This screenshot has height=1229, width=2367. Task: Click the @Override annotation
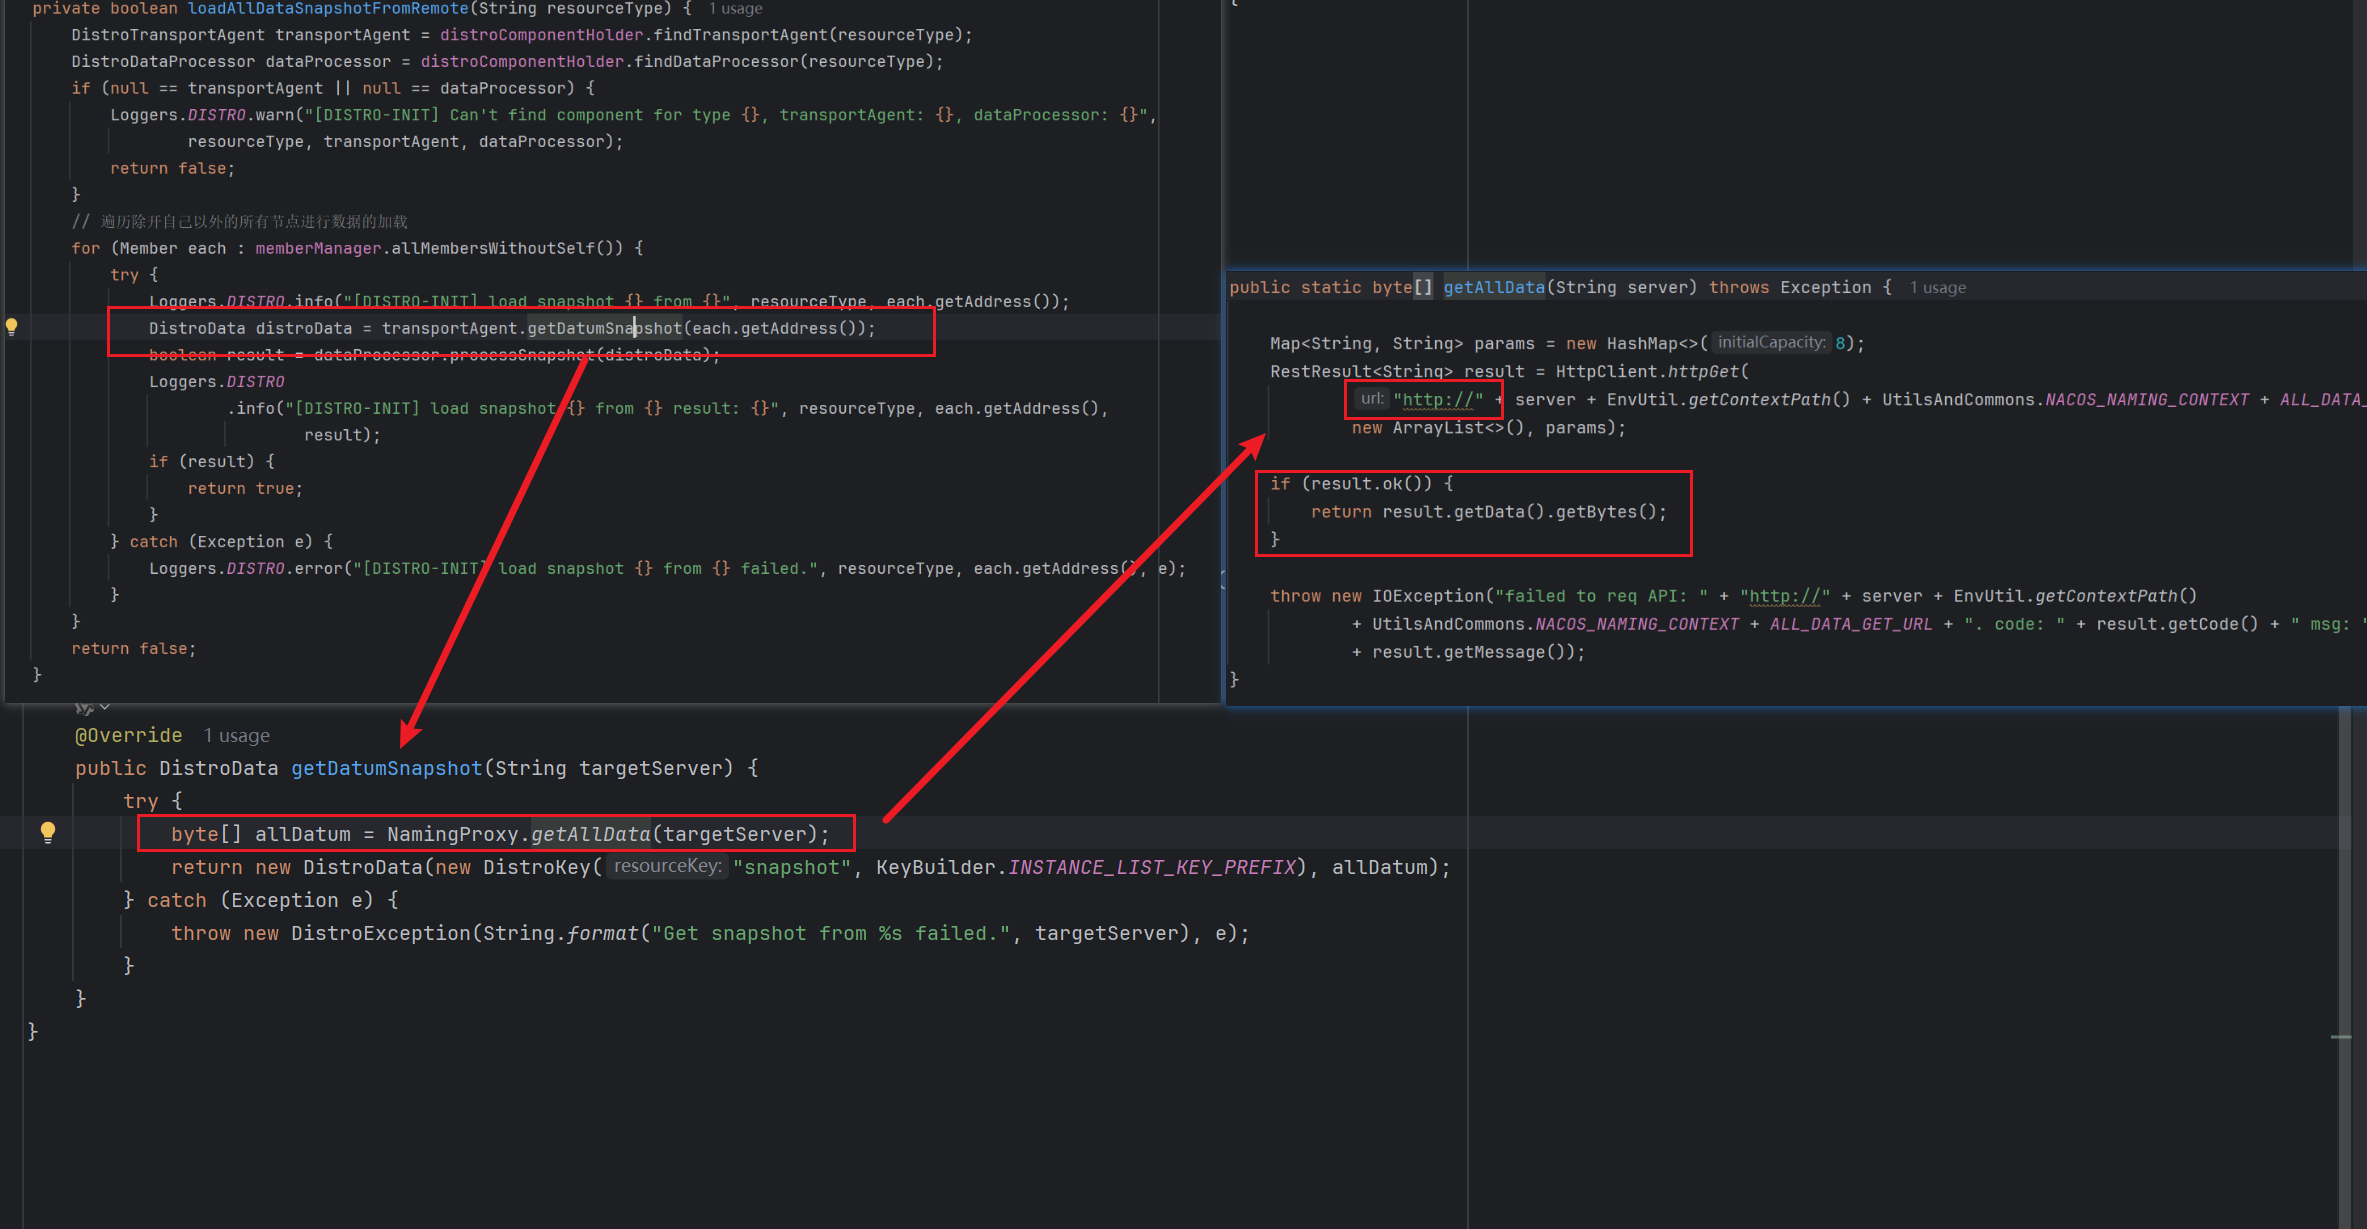129,736
